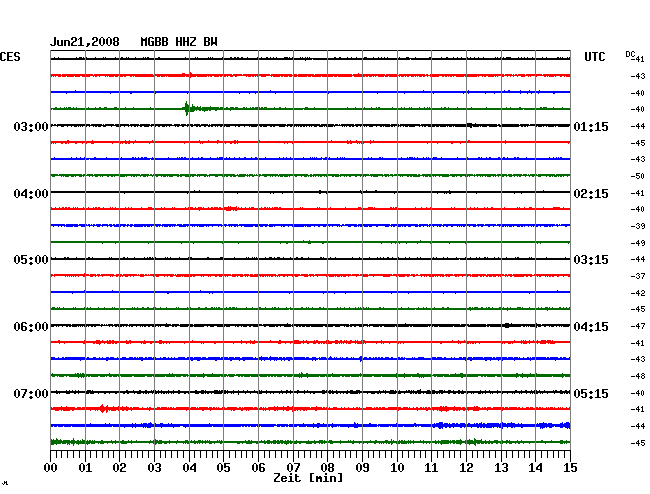
Task: Select the station label MGBB HHZ BW
Action: click(179, 42)
